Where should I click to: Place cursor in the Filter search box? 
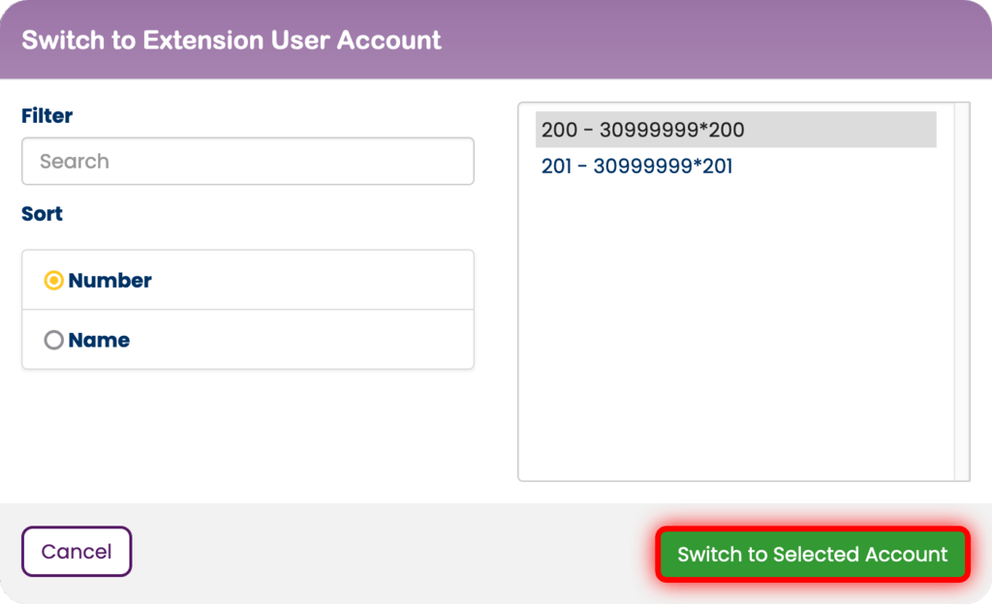click(247, 161)
